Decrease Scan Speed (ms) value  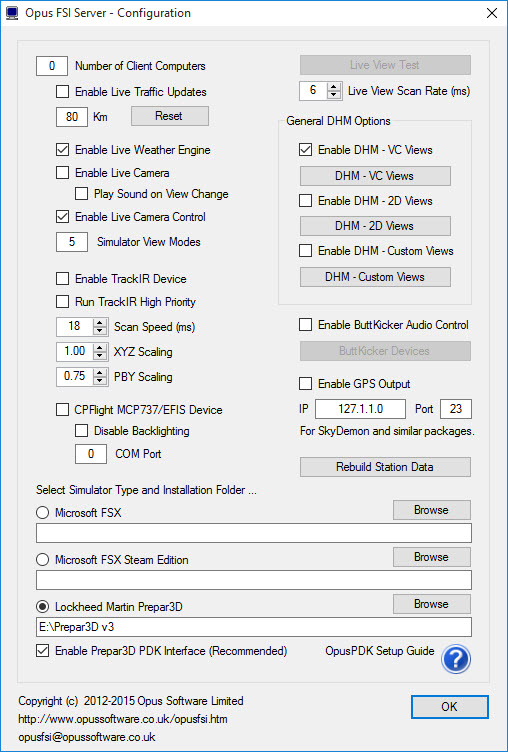click(x=100, y=331)
